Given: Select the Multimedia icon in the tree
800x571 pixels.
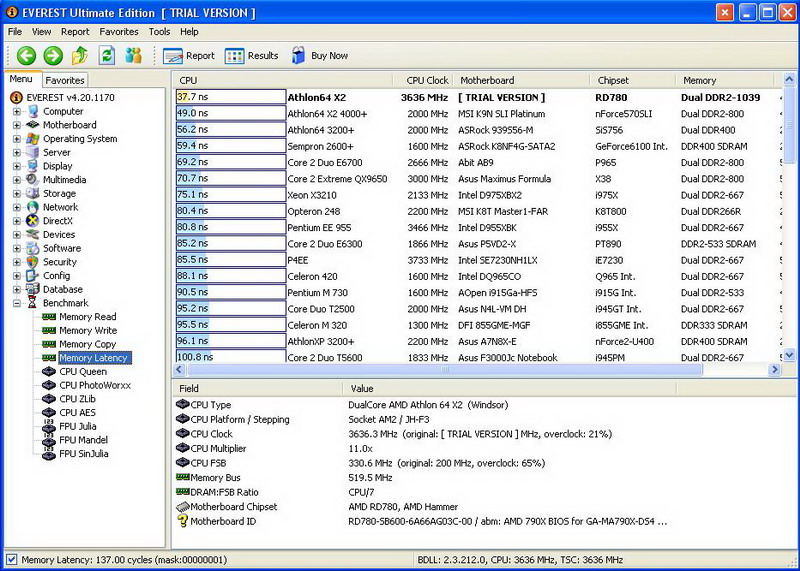Looking at the screenshot, I should click(x=32, y=179).
